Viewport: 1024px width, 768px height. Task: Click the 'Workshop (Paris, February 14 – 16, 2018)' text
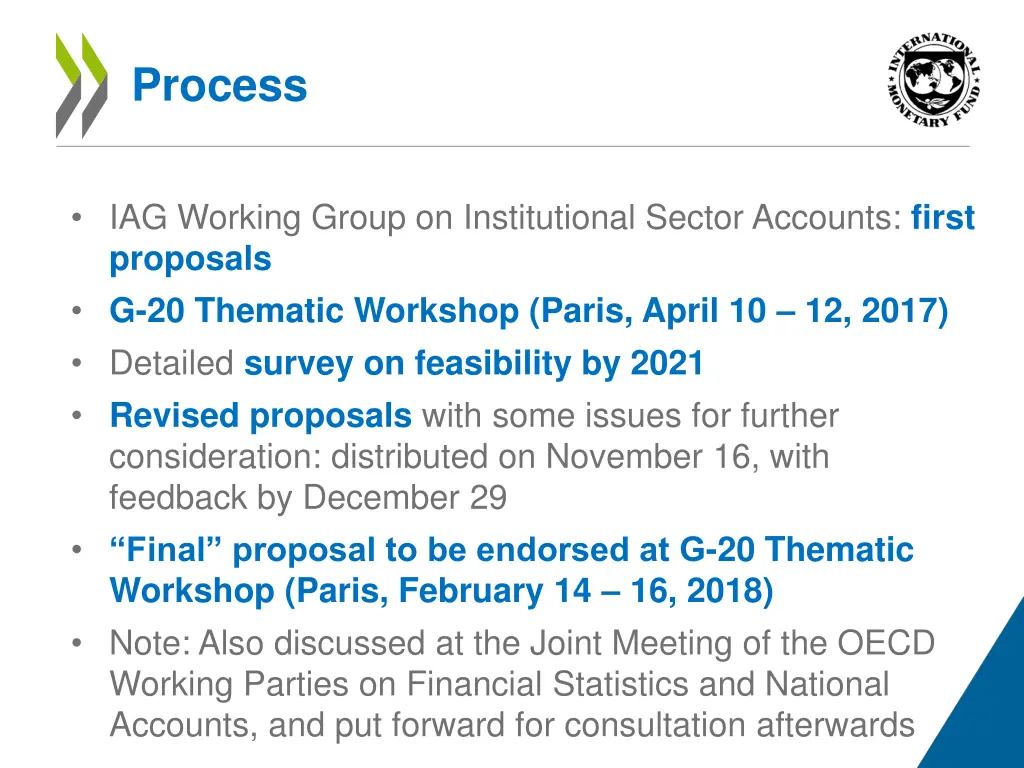(x=441, y=591)
